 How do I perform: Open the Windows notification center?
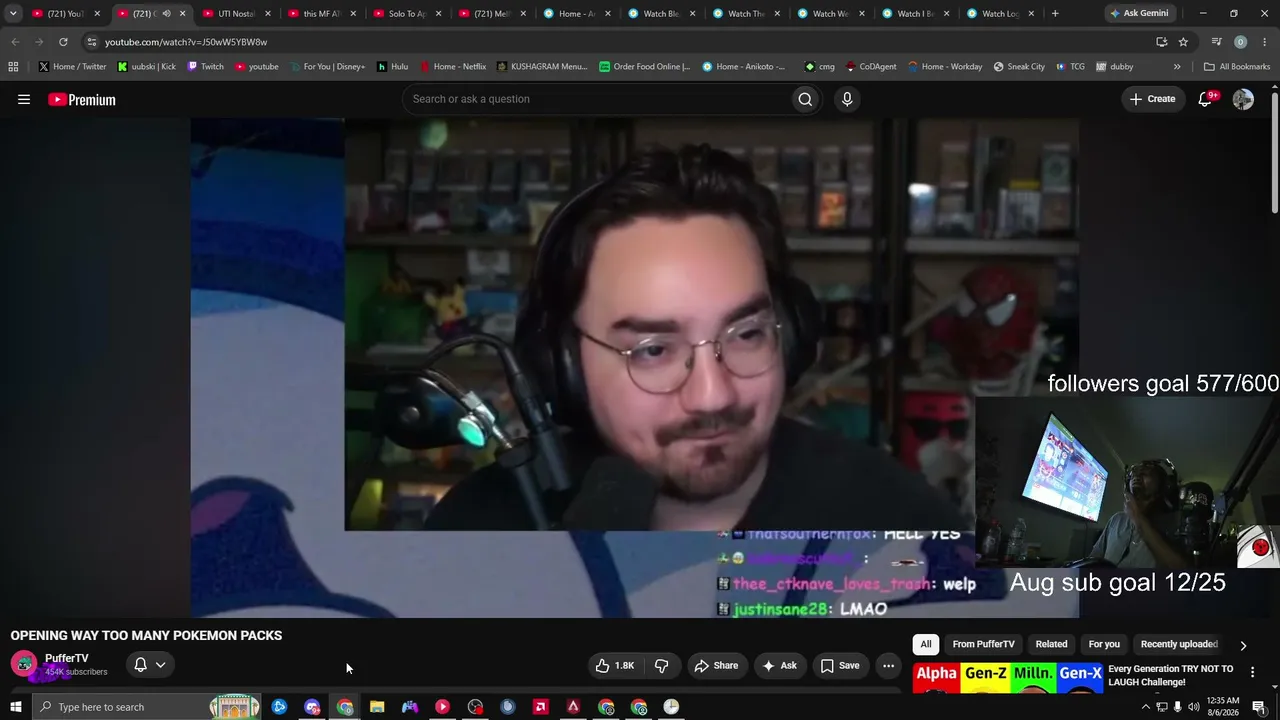(1259, 707)
